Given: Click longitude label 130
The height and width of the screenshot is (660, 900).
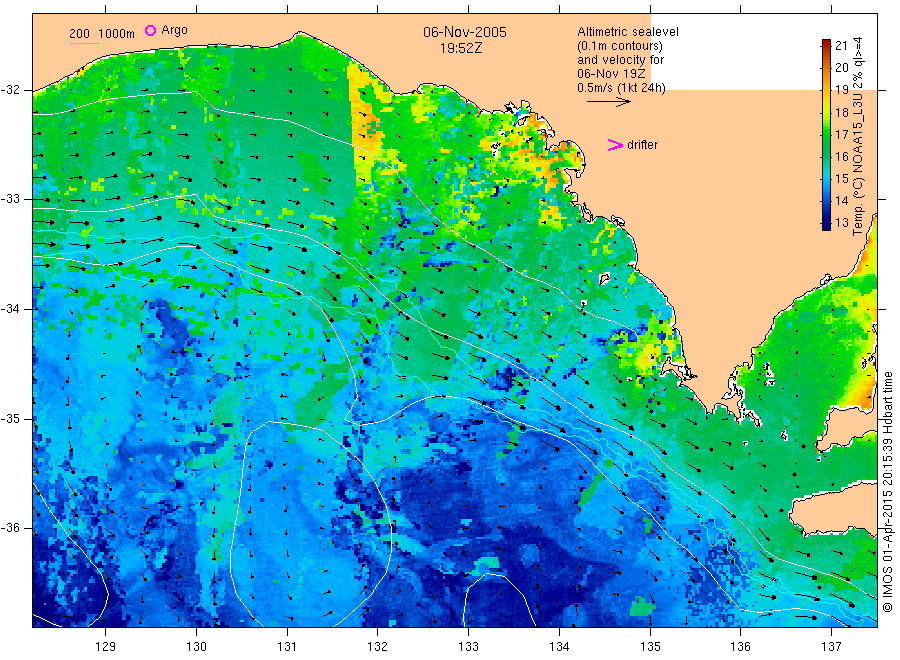Looking at the screenshot, I should click(x=196, y=647).
